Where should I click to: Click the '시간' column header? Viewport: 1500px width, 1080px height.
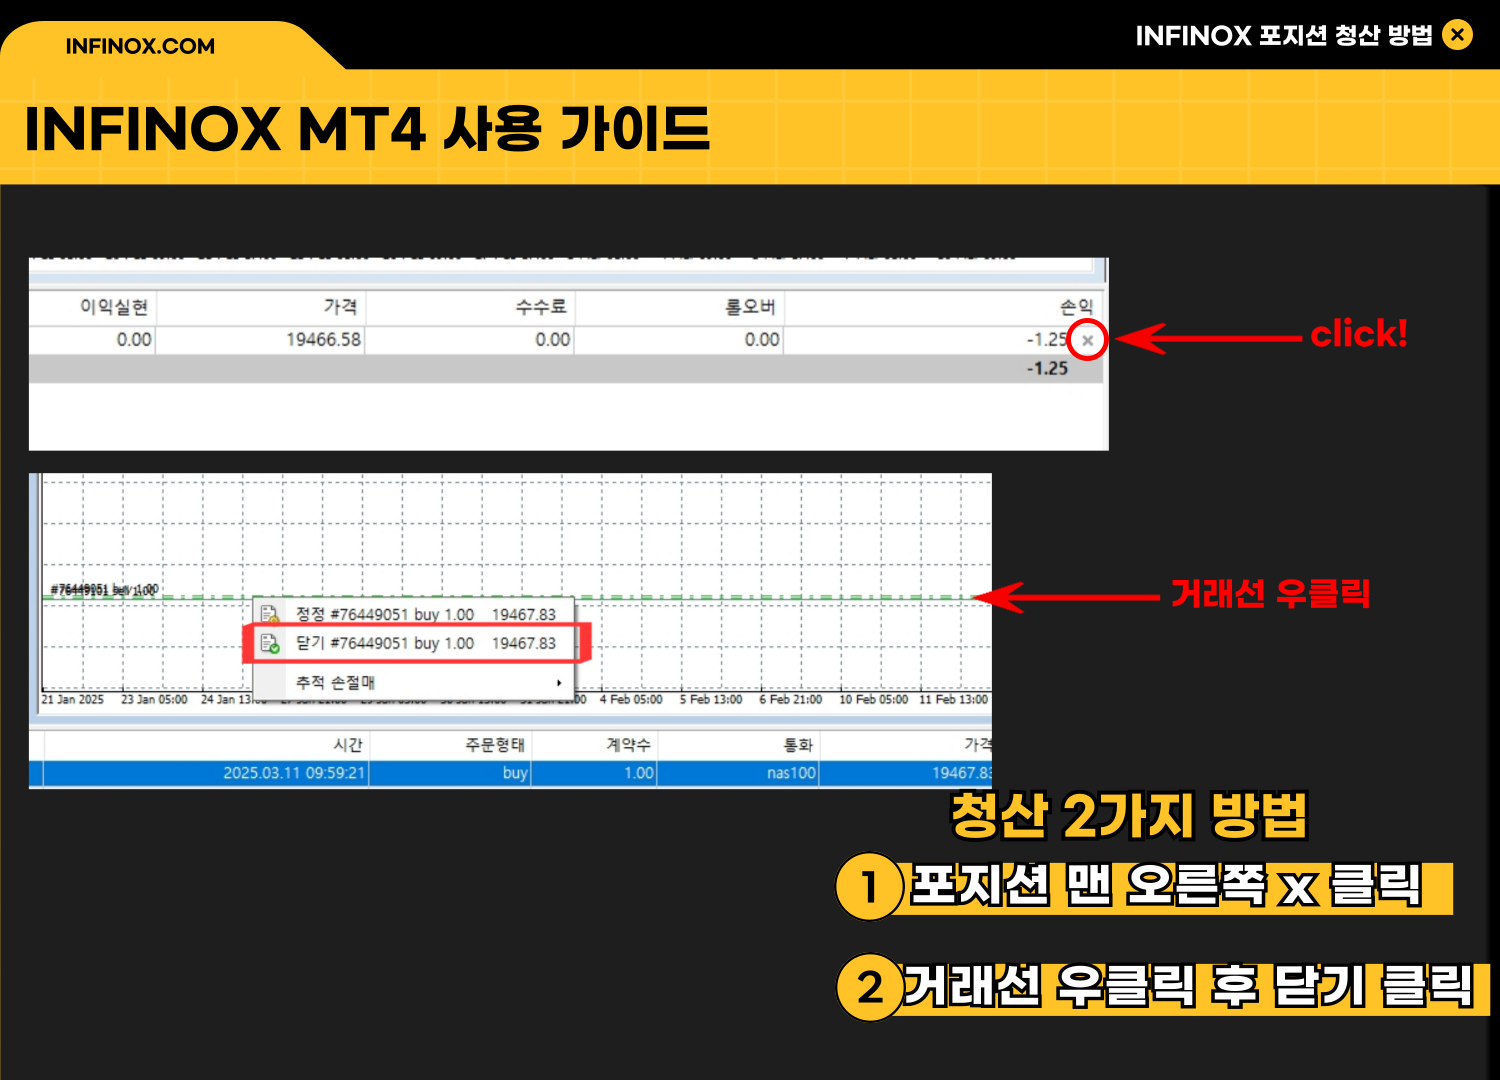pyautogui.click(x=348, y=745)
